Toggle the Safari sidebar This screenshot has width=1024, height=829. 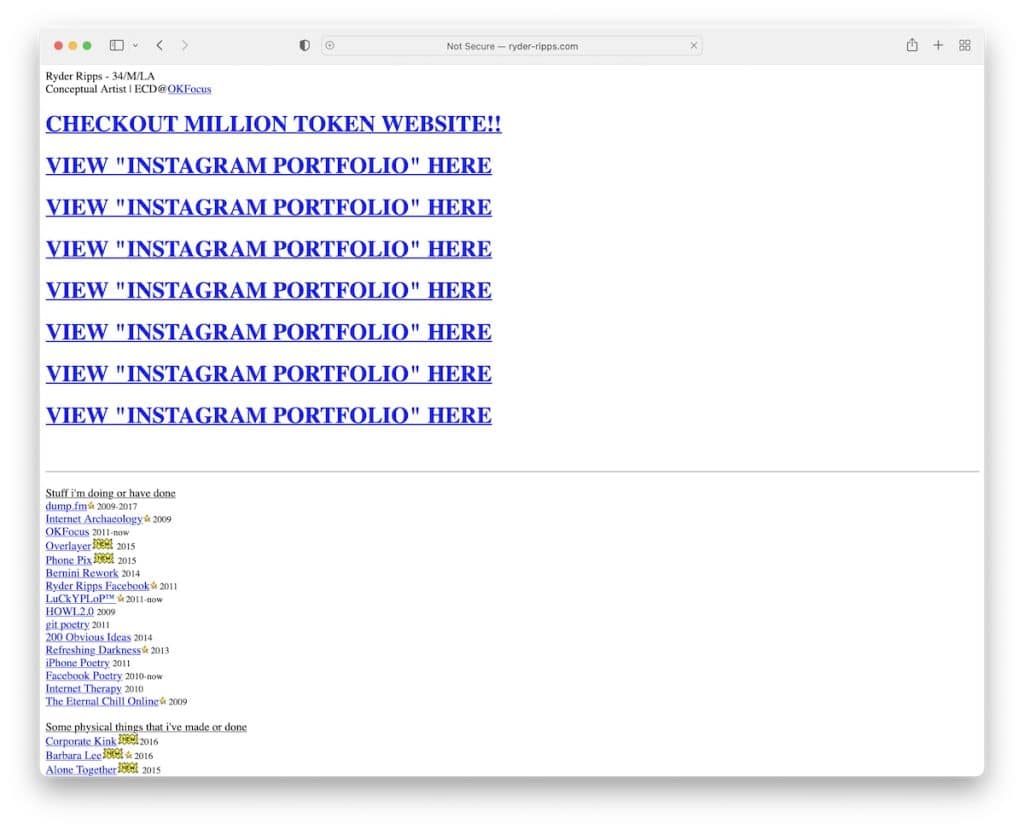116,45
